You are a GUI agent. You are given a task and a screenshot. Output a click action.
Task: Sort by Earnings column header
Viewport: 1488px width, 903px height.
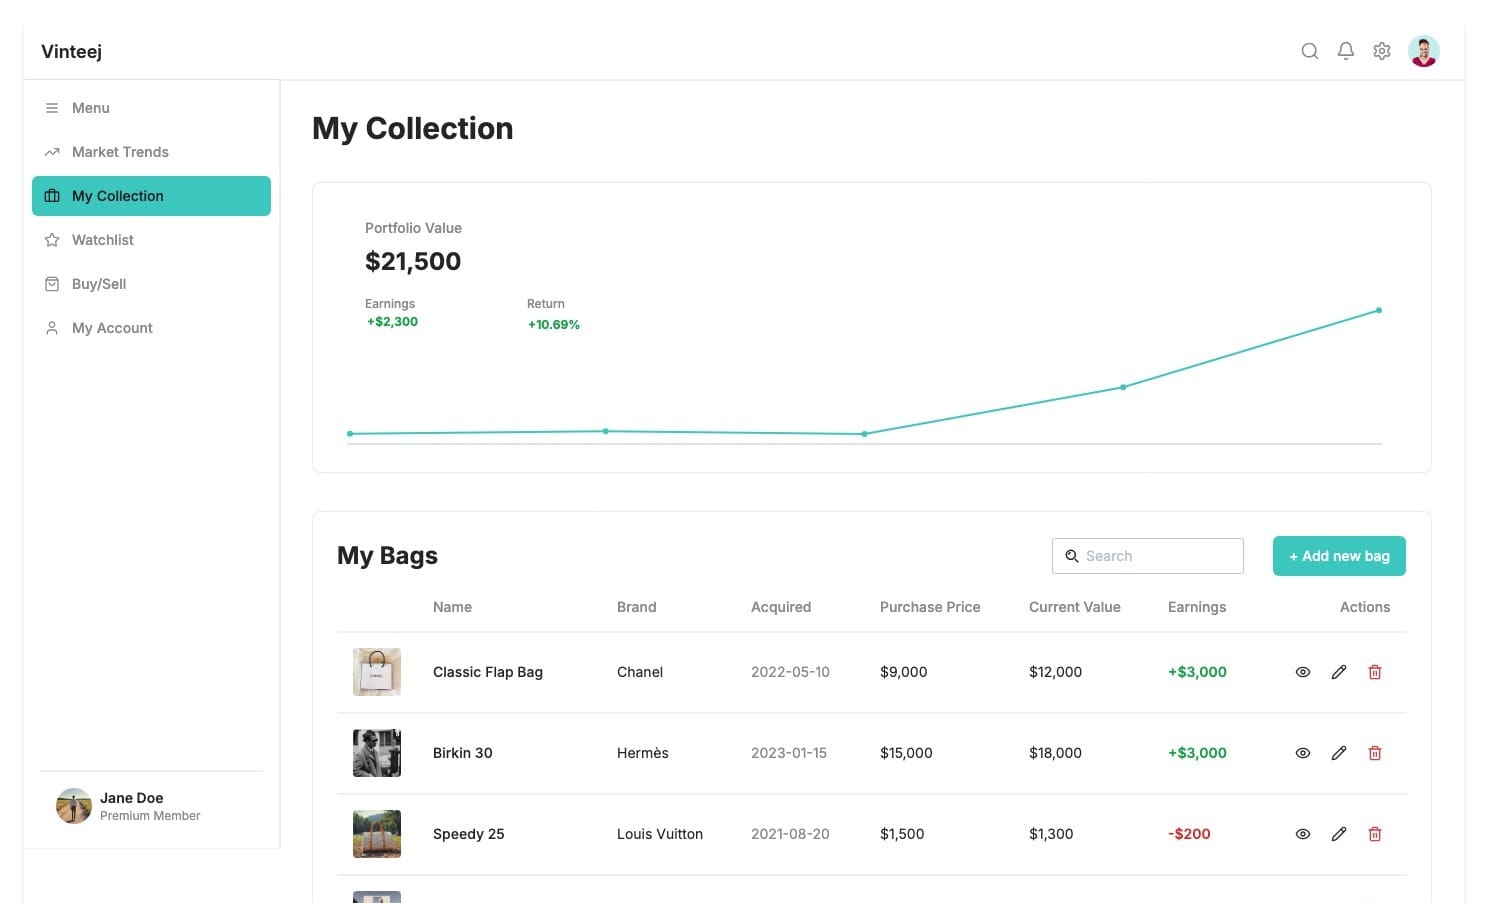click(x=1197, y=607)
